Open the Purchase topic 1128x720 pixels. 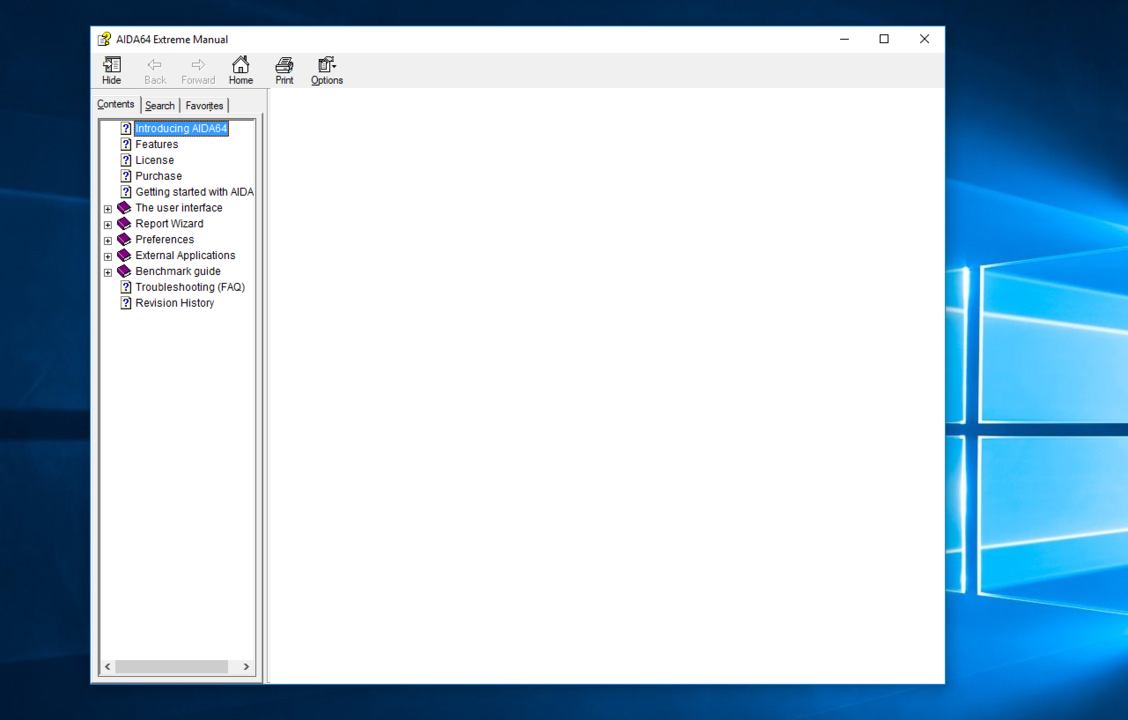click(x=159, y=176)
